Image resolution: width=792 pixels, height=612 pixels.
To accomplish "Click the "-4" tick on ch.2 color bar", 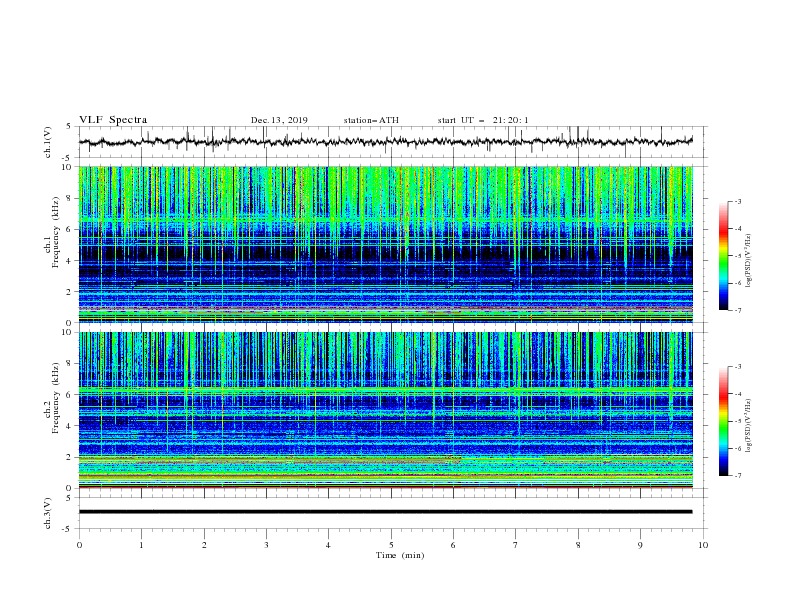I will pos(737,394).
